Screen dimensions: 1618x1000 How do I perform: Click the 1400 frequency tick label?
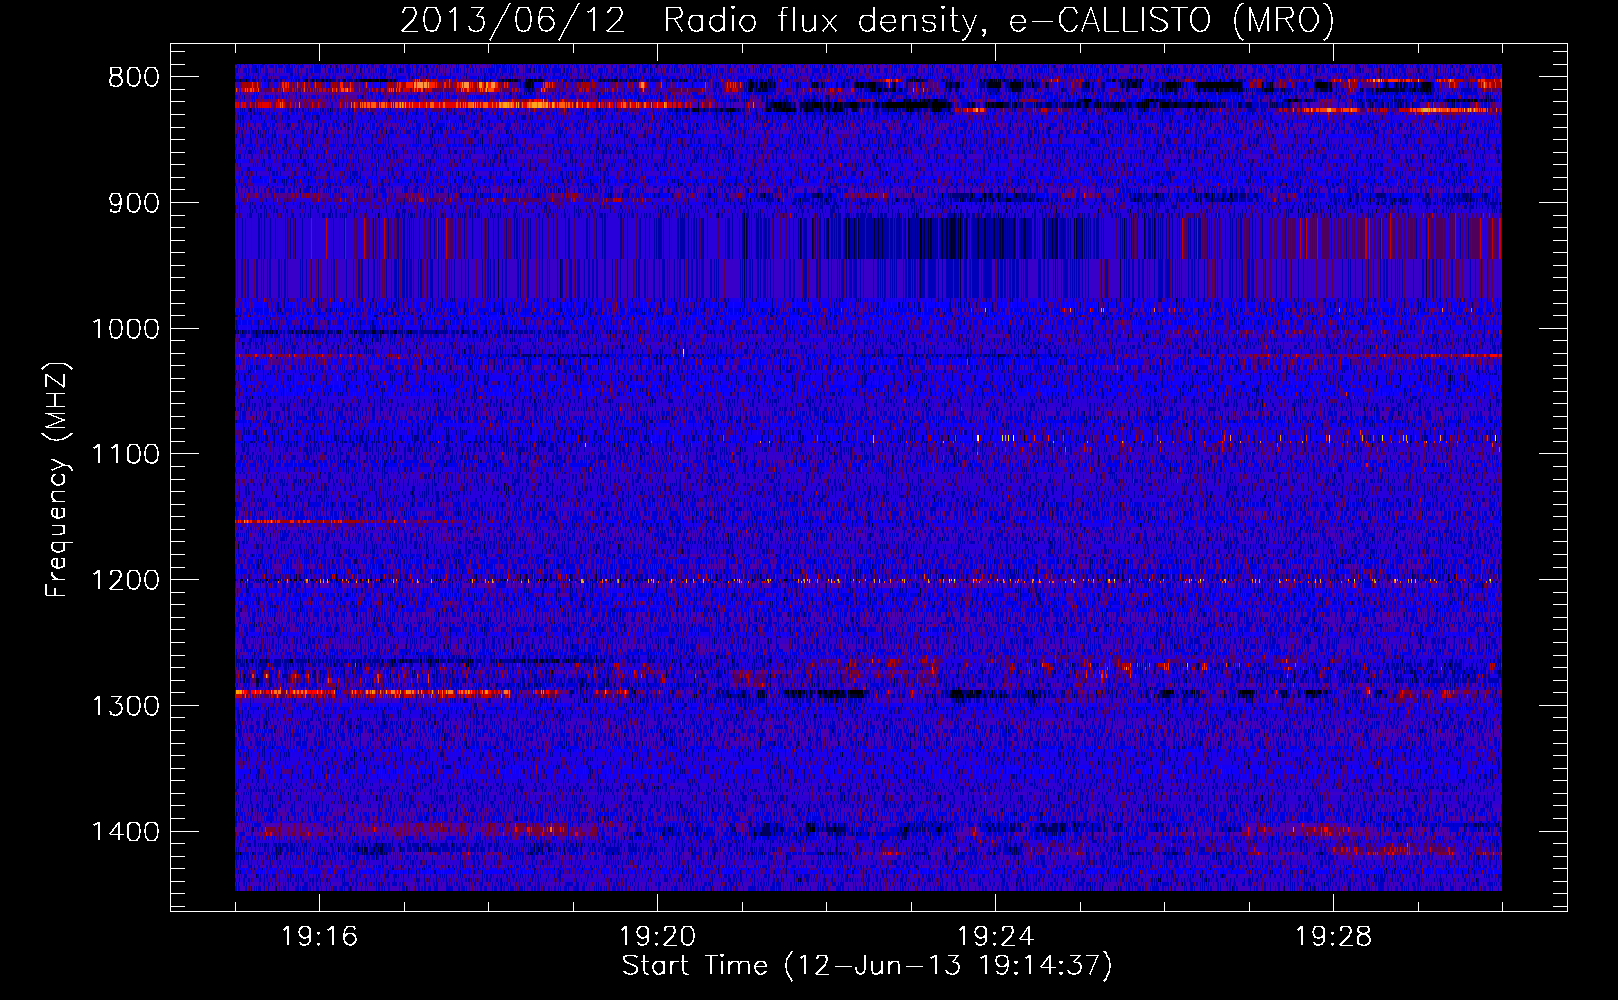tap(125, 831)
